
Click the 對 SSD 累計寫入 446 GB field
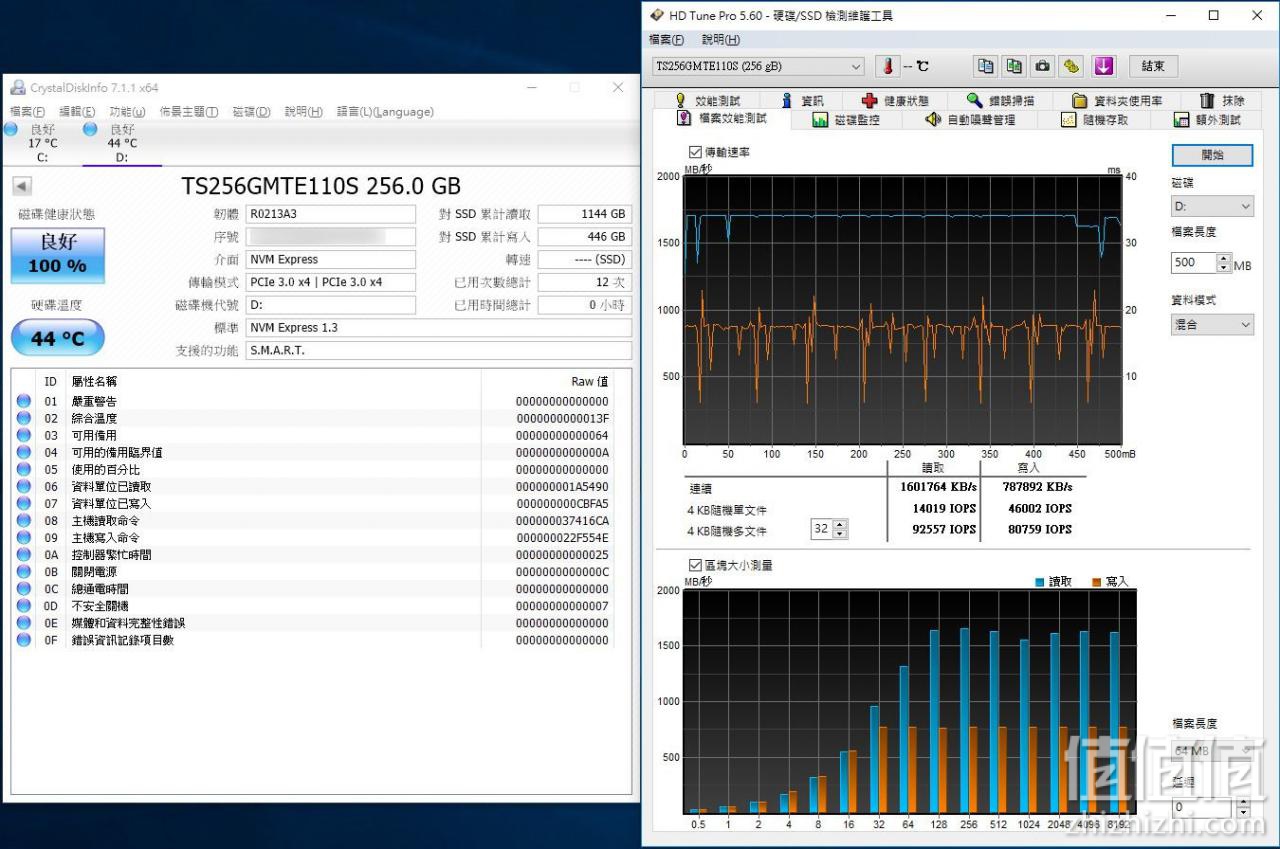[x=585, y=237]
